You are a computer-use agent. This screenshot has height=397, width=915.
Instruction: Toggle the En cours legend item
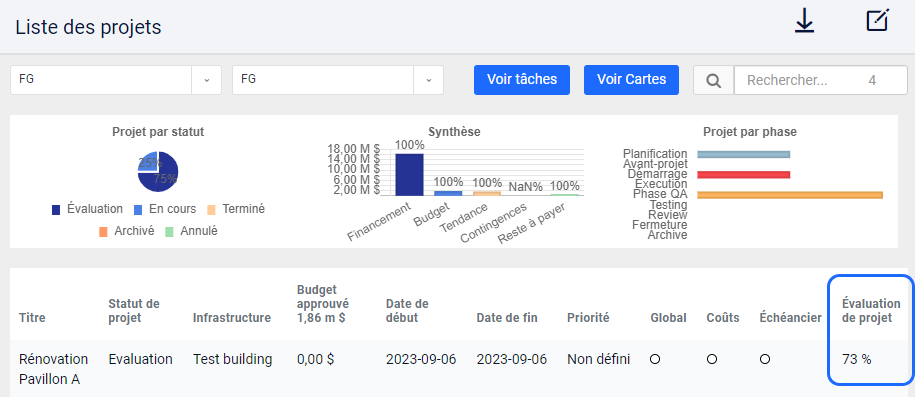tap(165, 209)
